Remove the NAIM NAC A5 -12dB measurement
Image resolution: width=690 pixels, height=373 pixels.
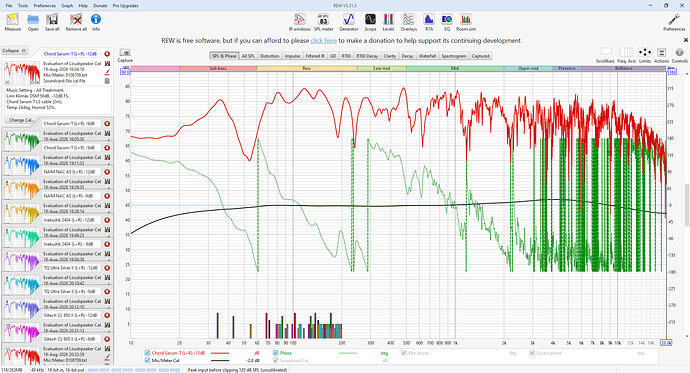pos(107,172)
